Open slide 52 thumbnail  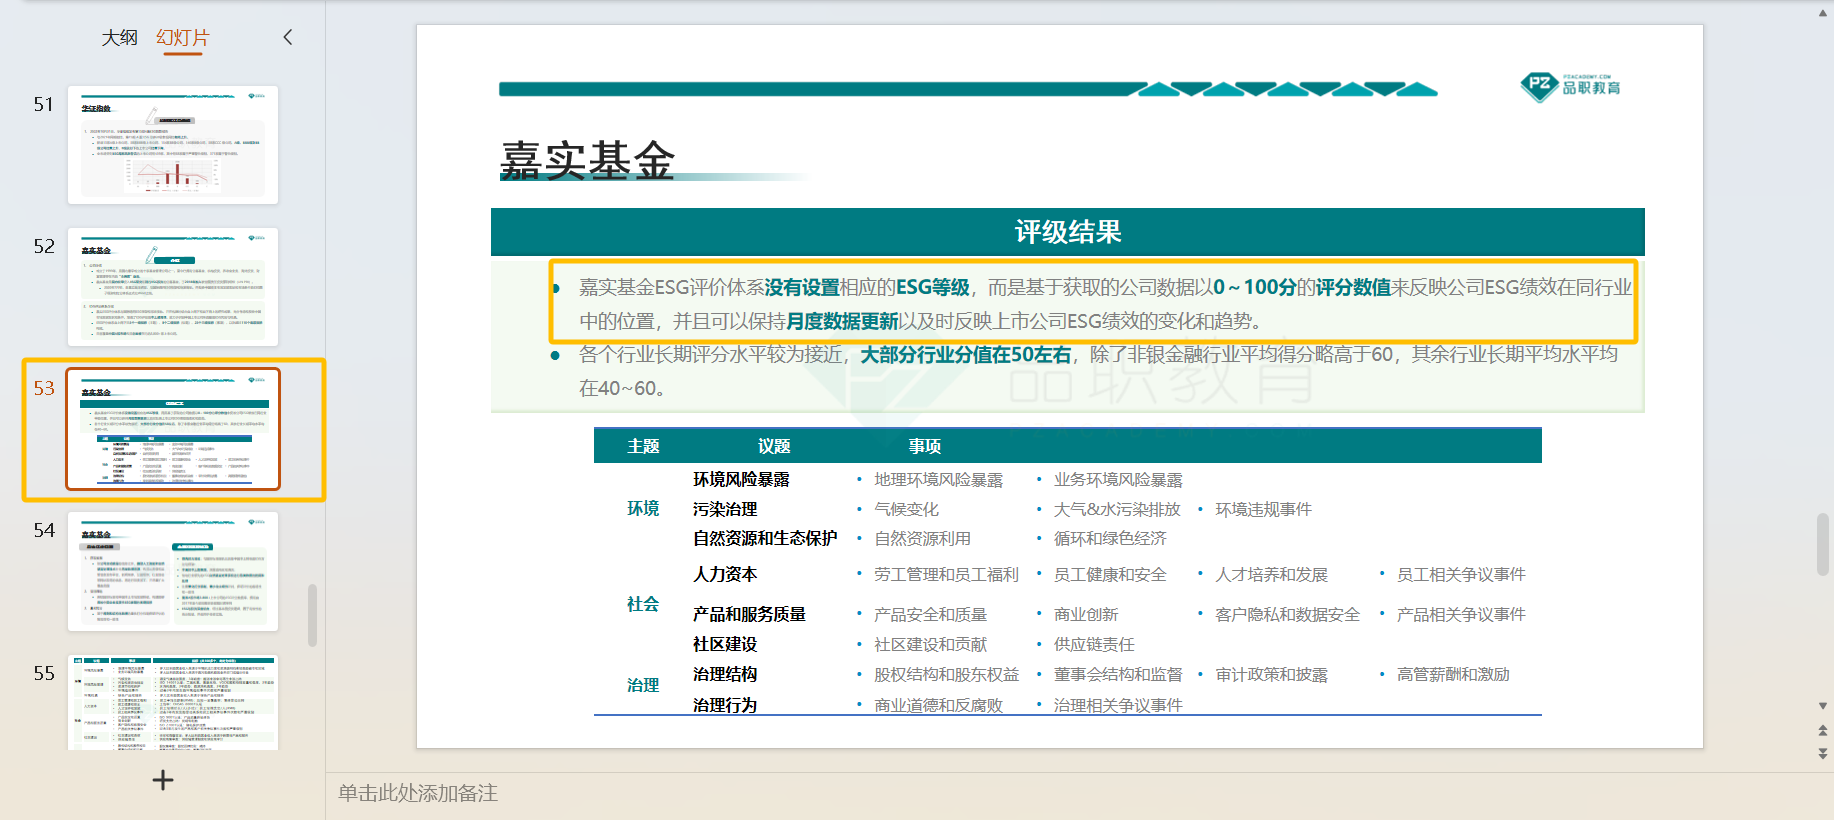pos(173,287)
